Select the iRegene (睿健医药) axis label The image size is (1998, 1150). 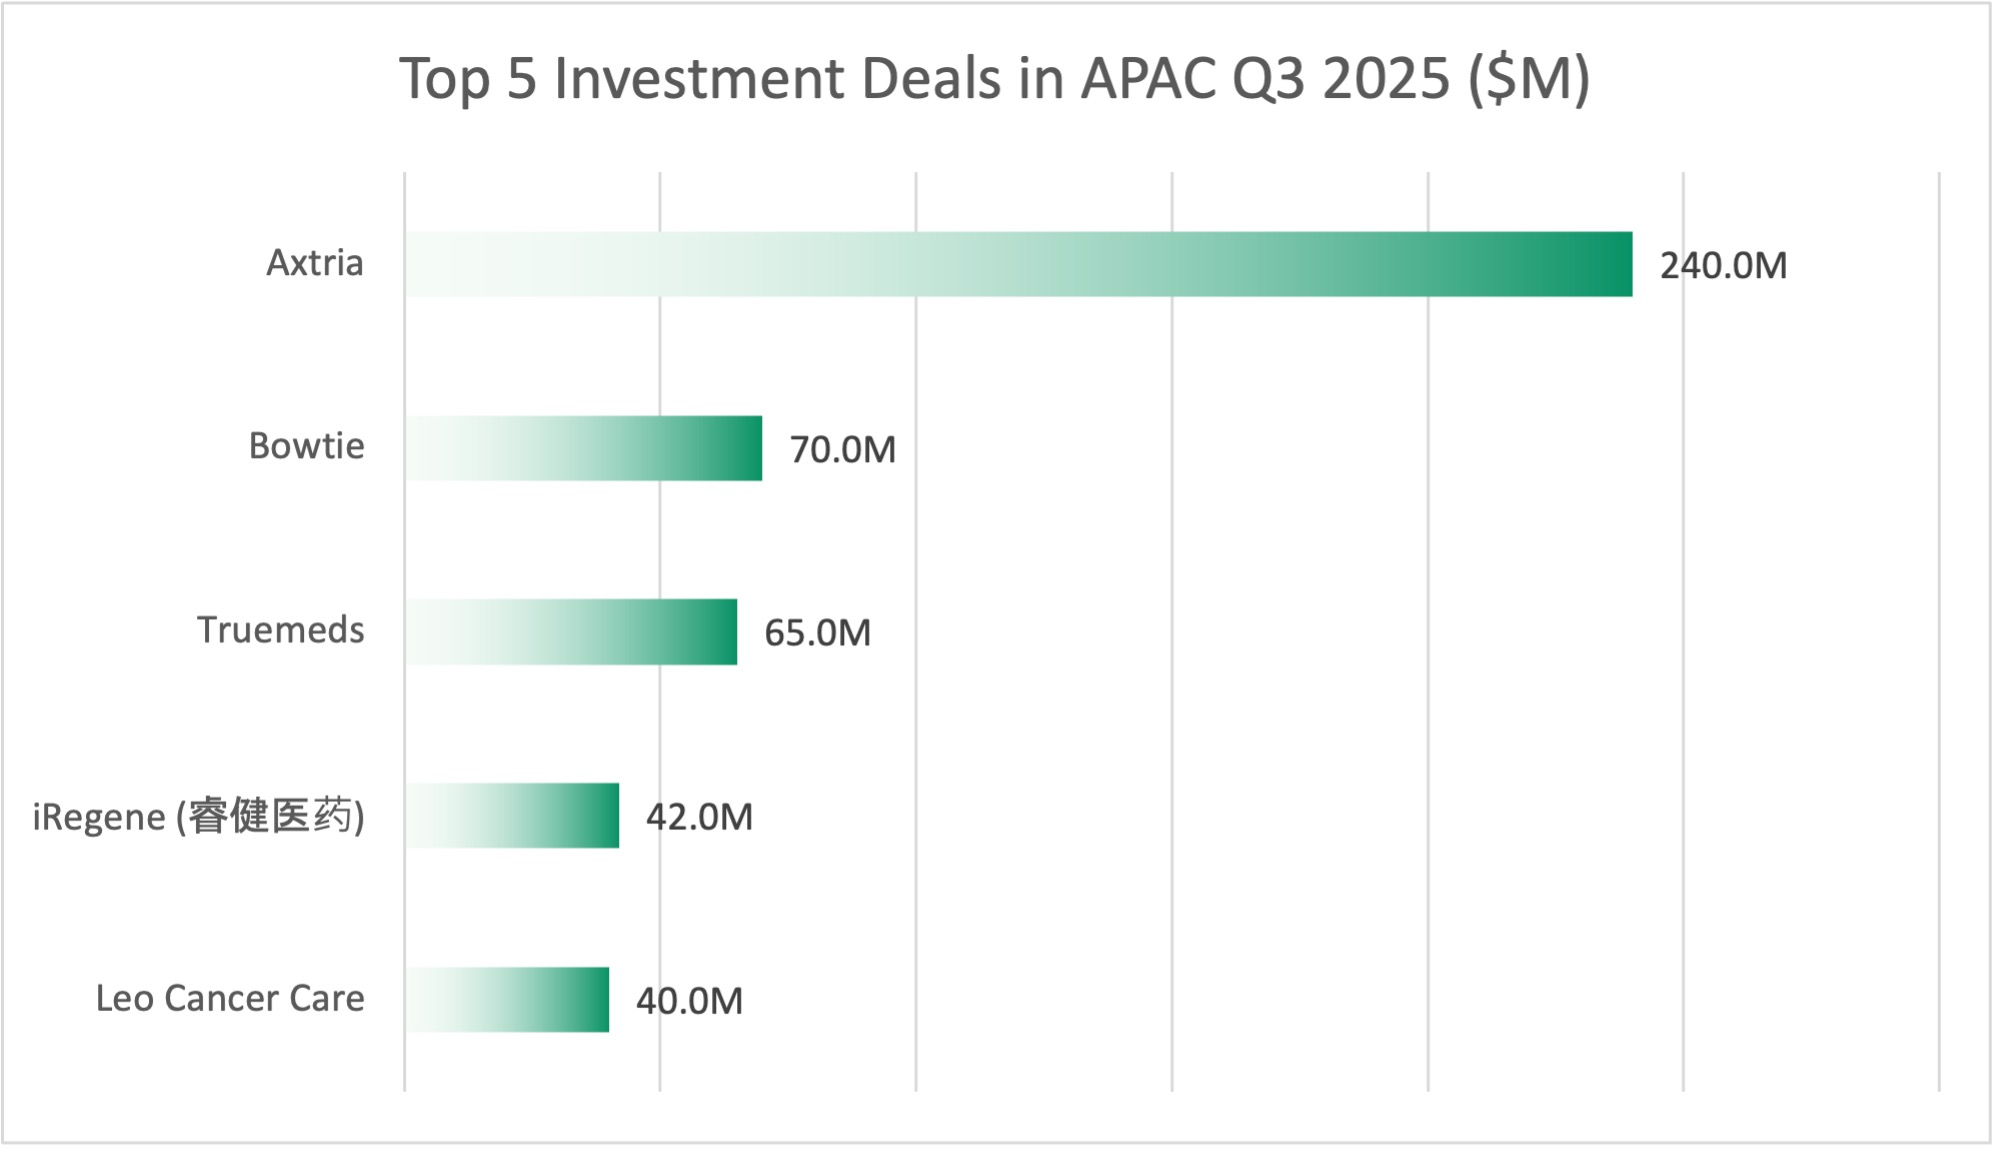[198, 817]
